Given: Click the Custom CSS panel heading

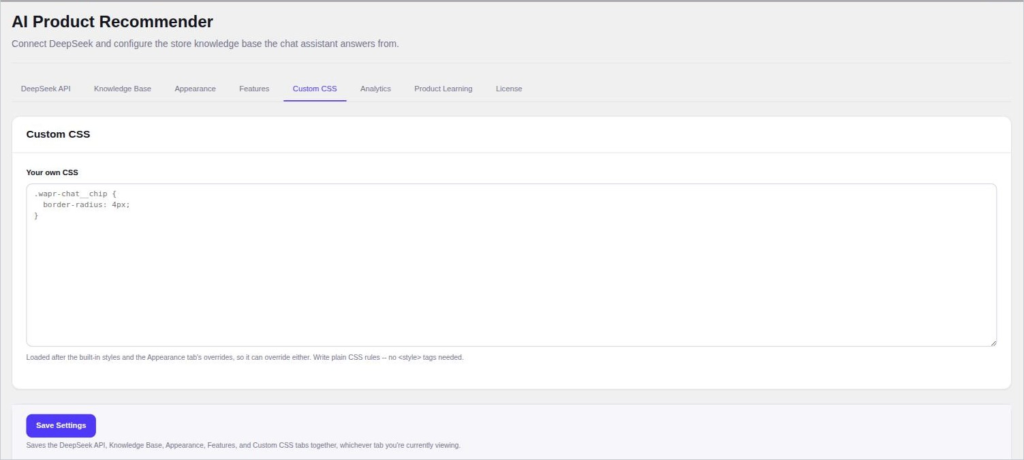Looking at the screenshot, I should pos(58,134).
